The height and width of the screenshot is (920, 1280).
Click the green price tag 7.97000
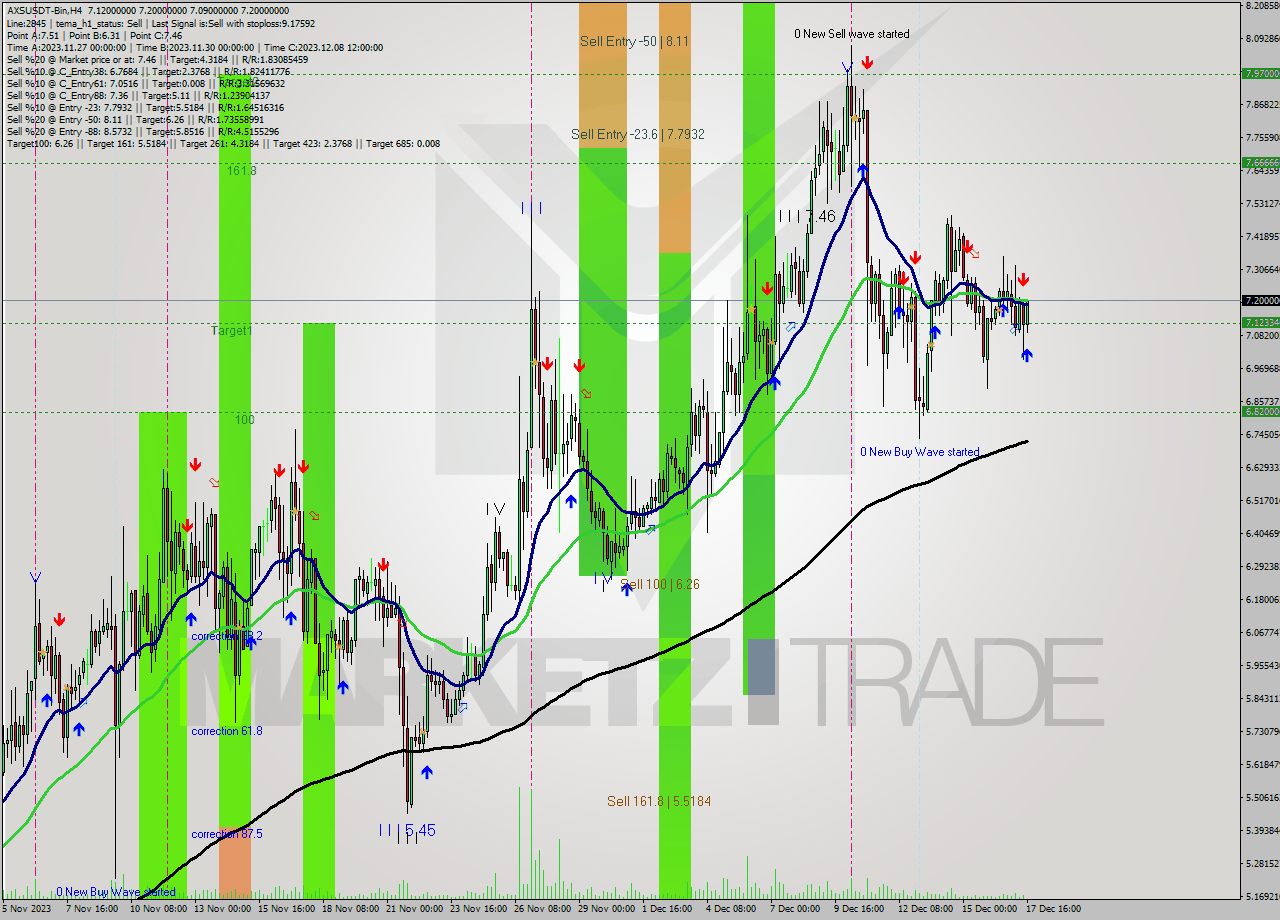[x=1260, y=73]
